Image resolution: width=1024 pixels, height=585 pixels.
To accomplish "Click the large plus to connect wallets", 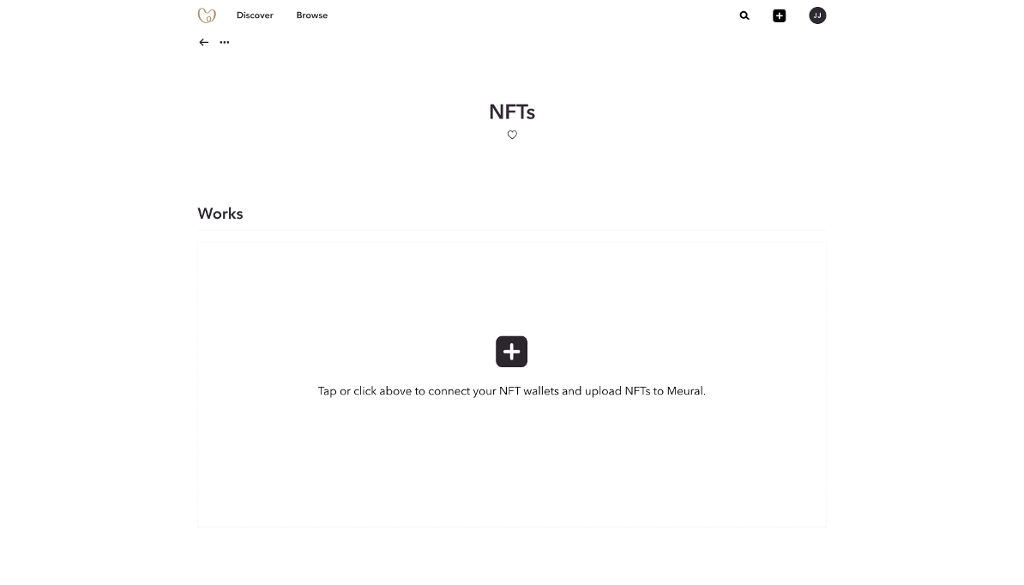I will coord(511,351).
